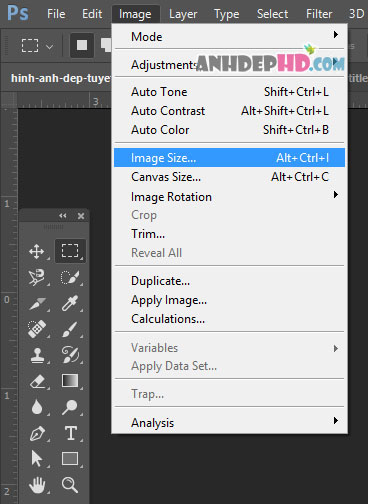Select the Pen tool
The image size is (368, 504).
(x=37, y=433)
